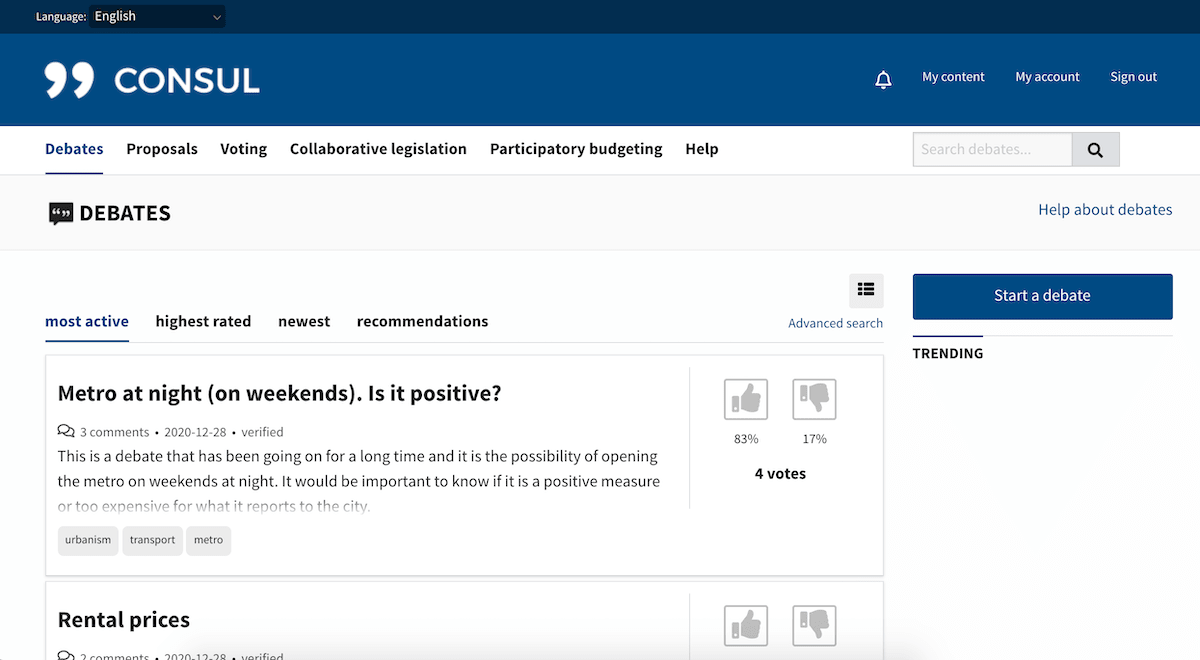The image size is (1200, 660).
Task: Click the TRENDING heading
Action: (948, 354)
